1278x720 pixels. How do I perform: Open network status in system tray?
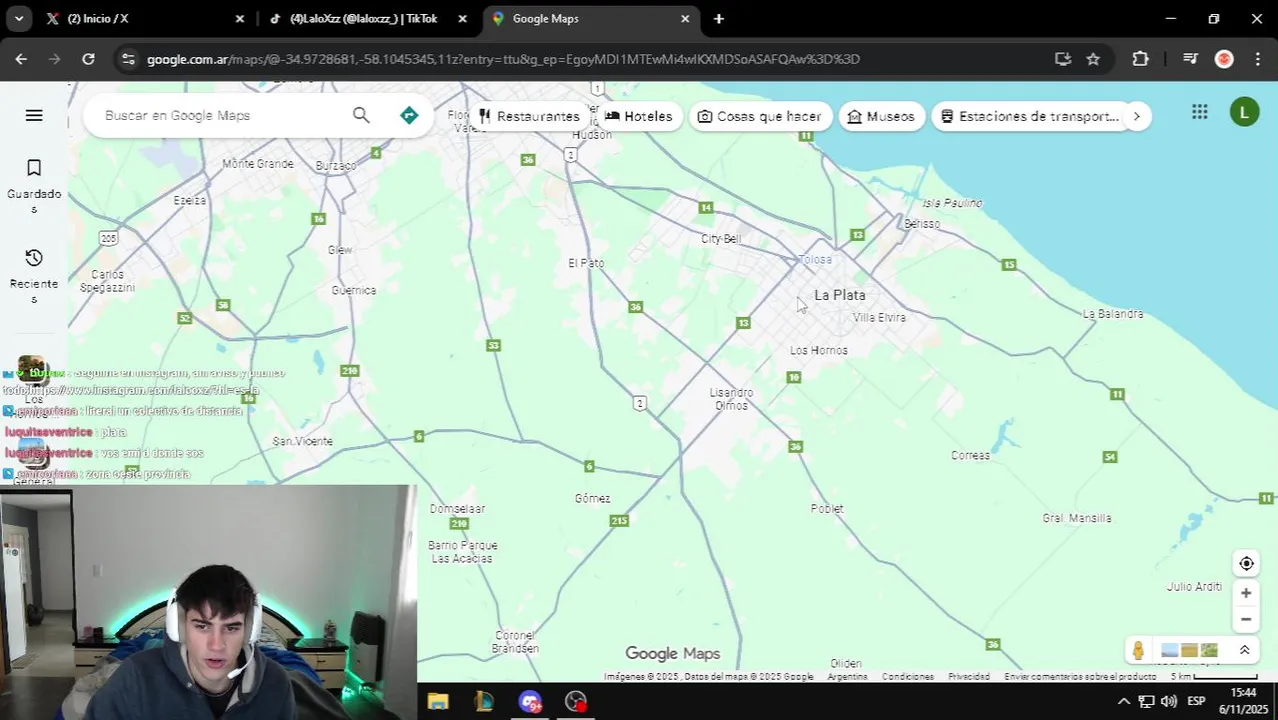click(x=1147, y=701)
